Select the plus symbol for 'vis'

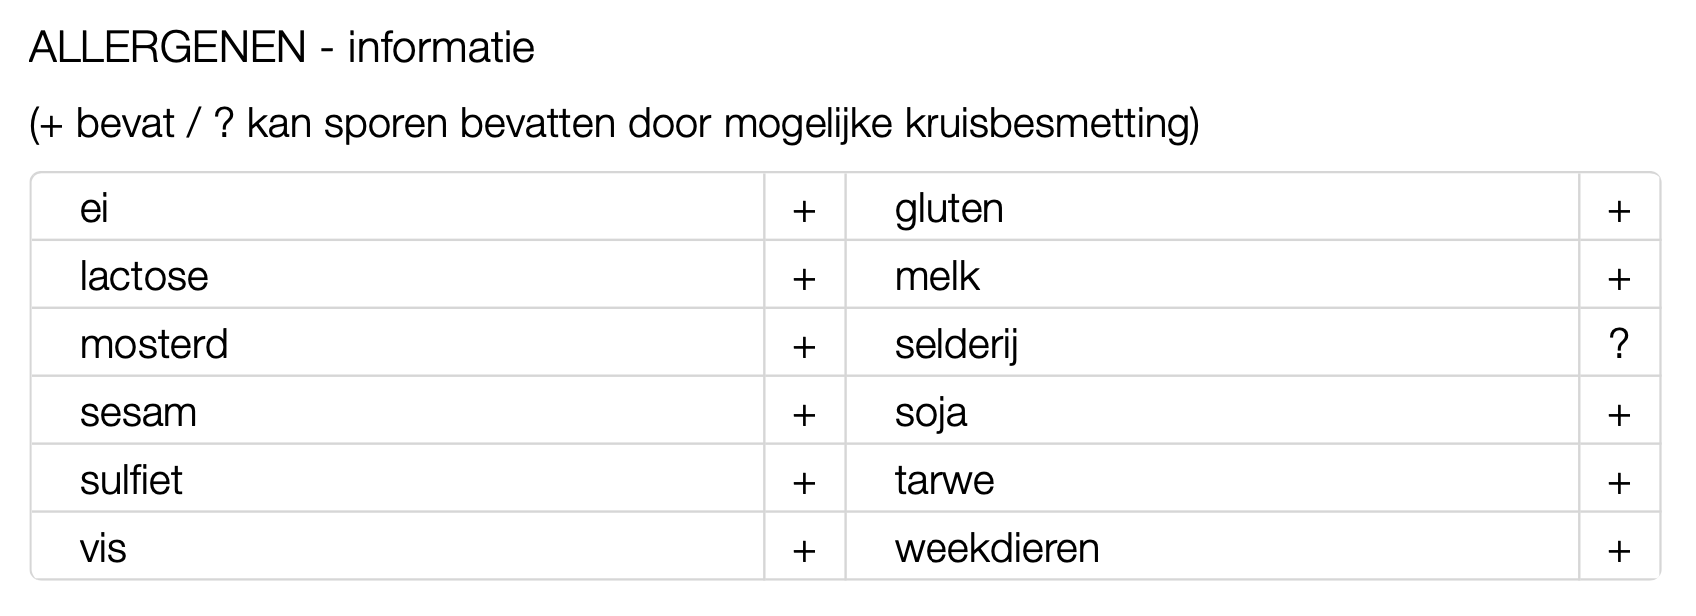(804, 550)
